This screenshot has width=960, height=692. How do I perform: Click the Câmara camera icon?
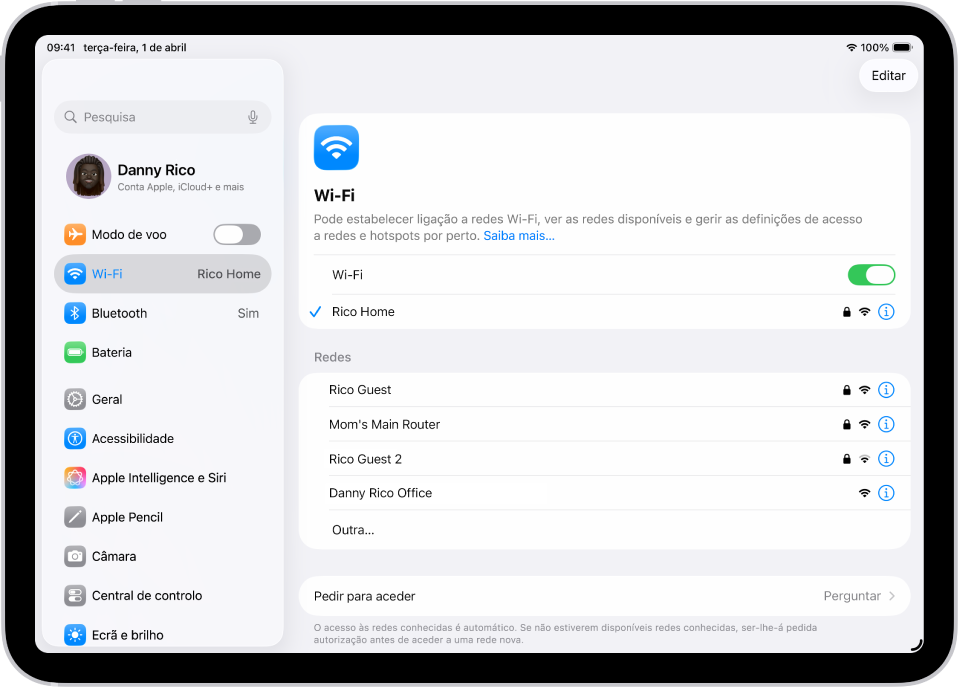(75, 557)
